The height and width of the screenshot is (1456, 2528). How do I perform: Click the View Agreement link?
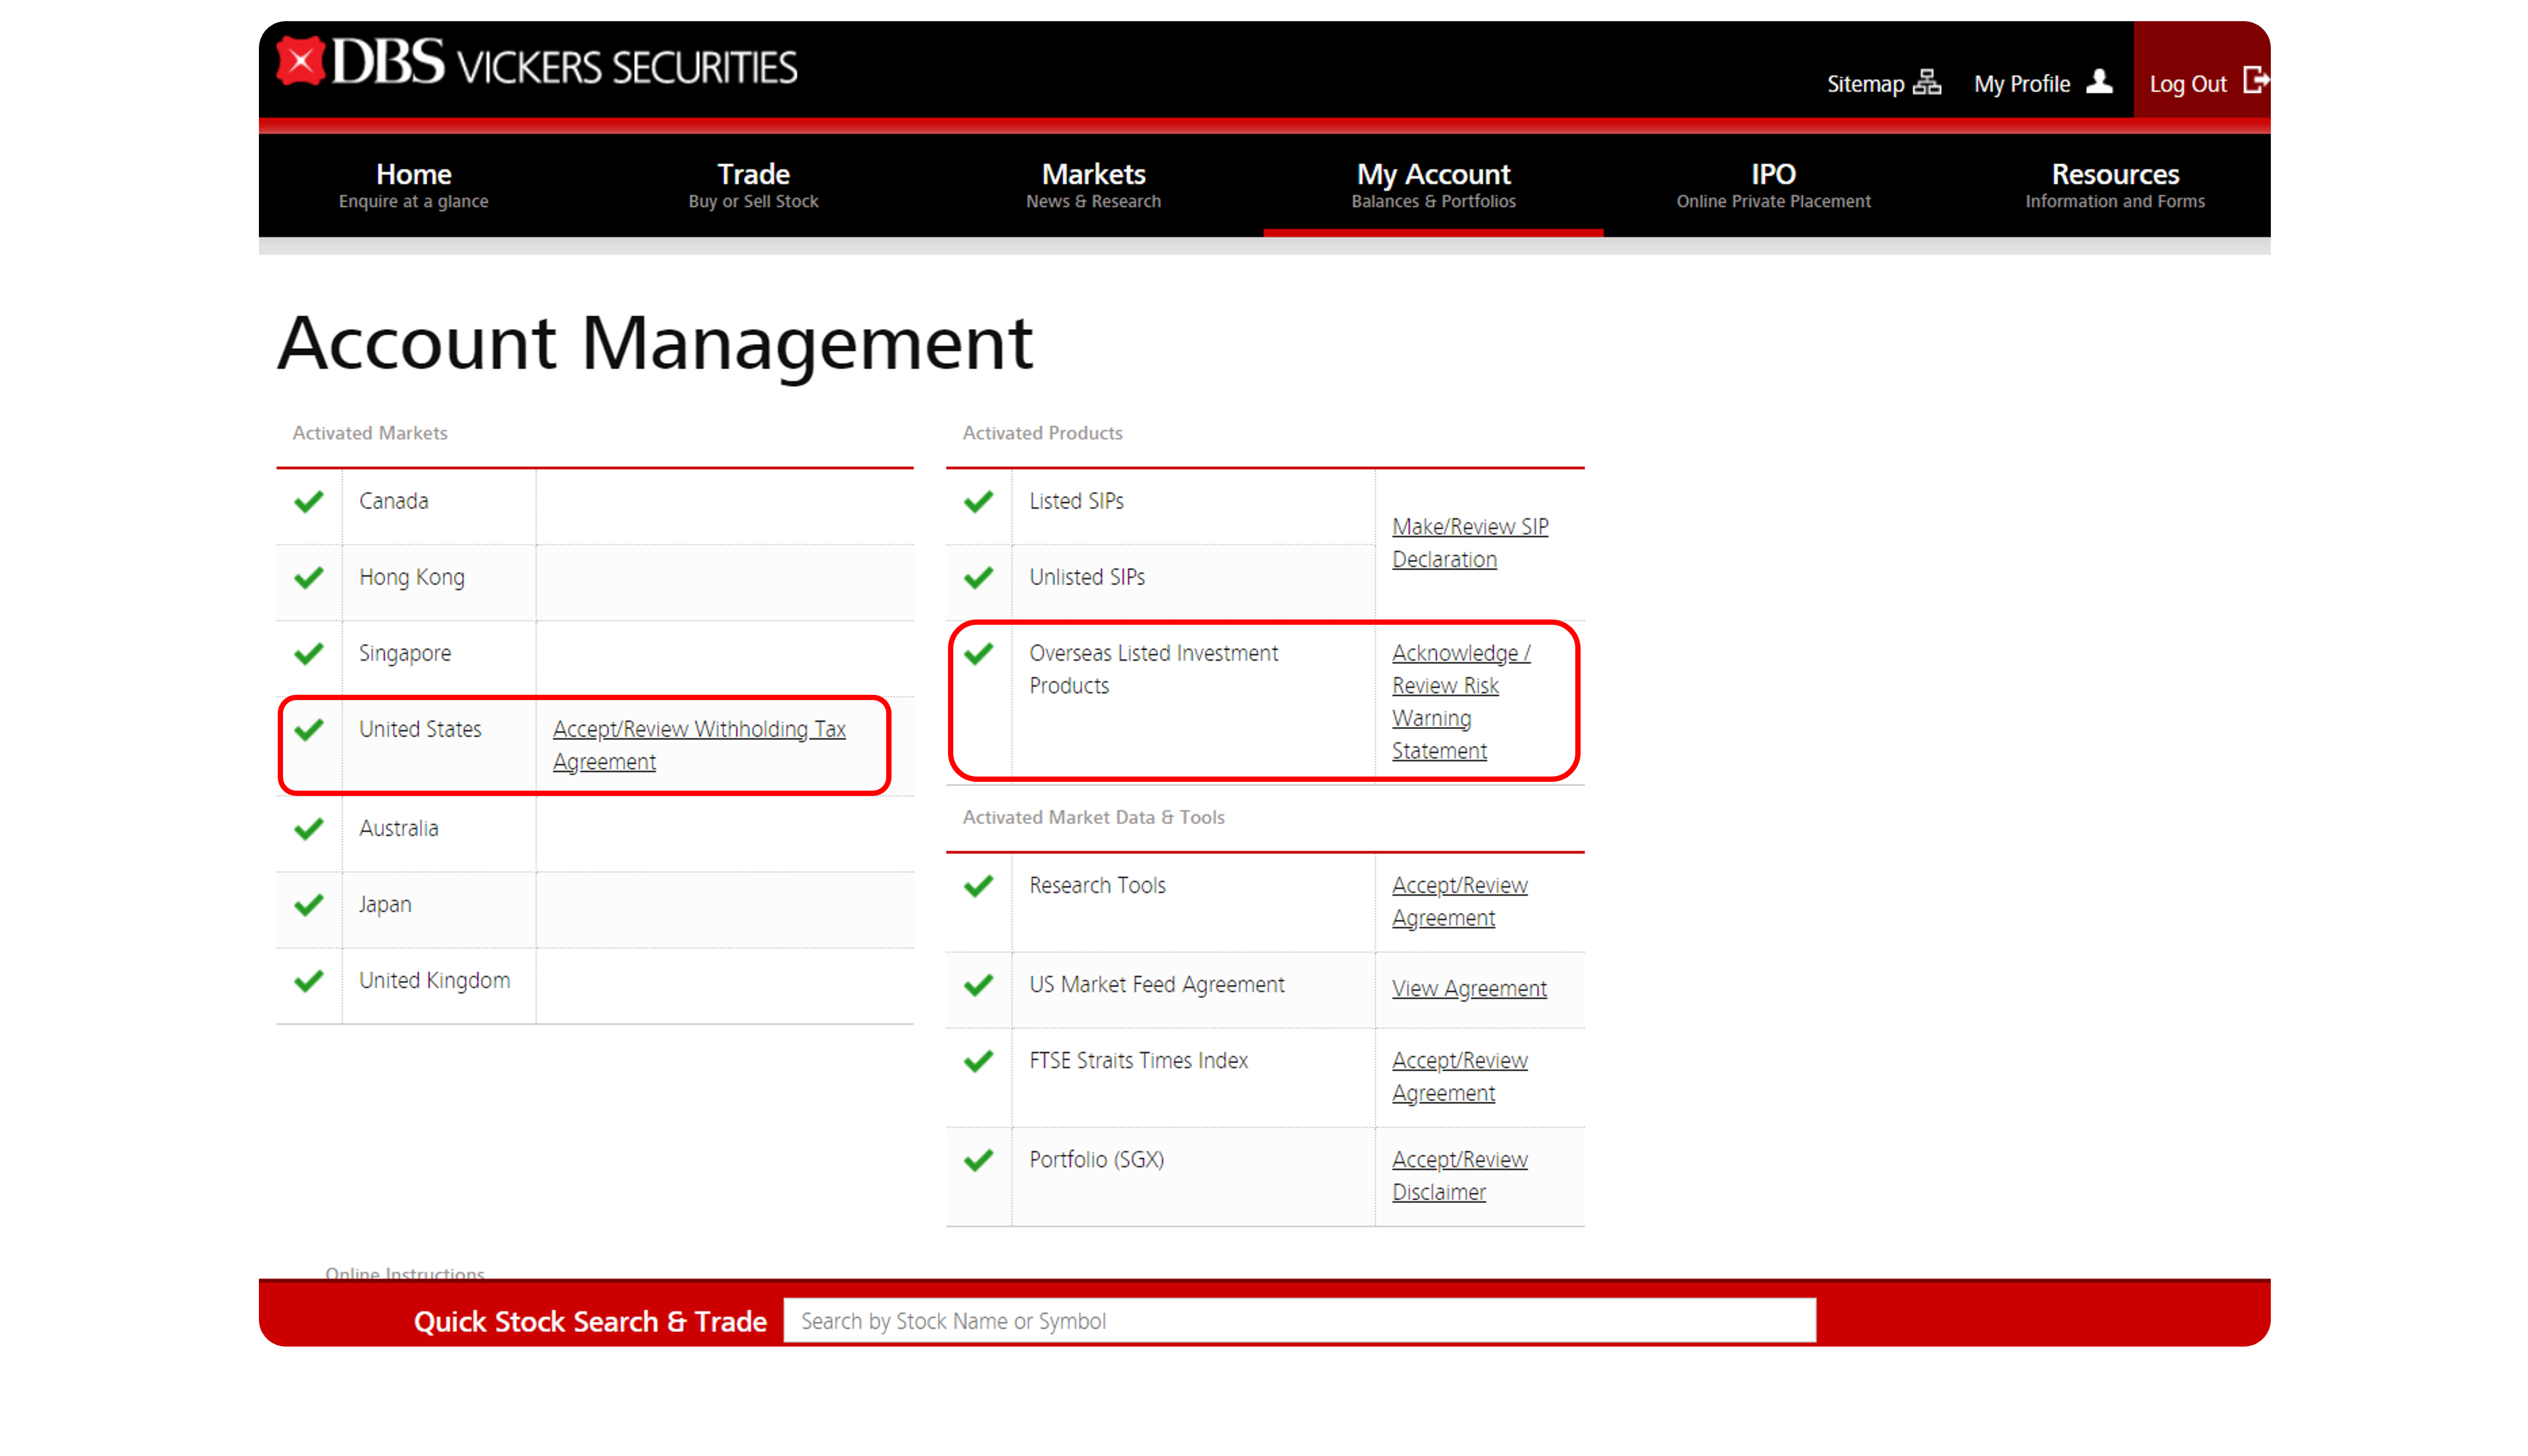(1469, 988)
